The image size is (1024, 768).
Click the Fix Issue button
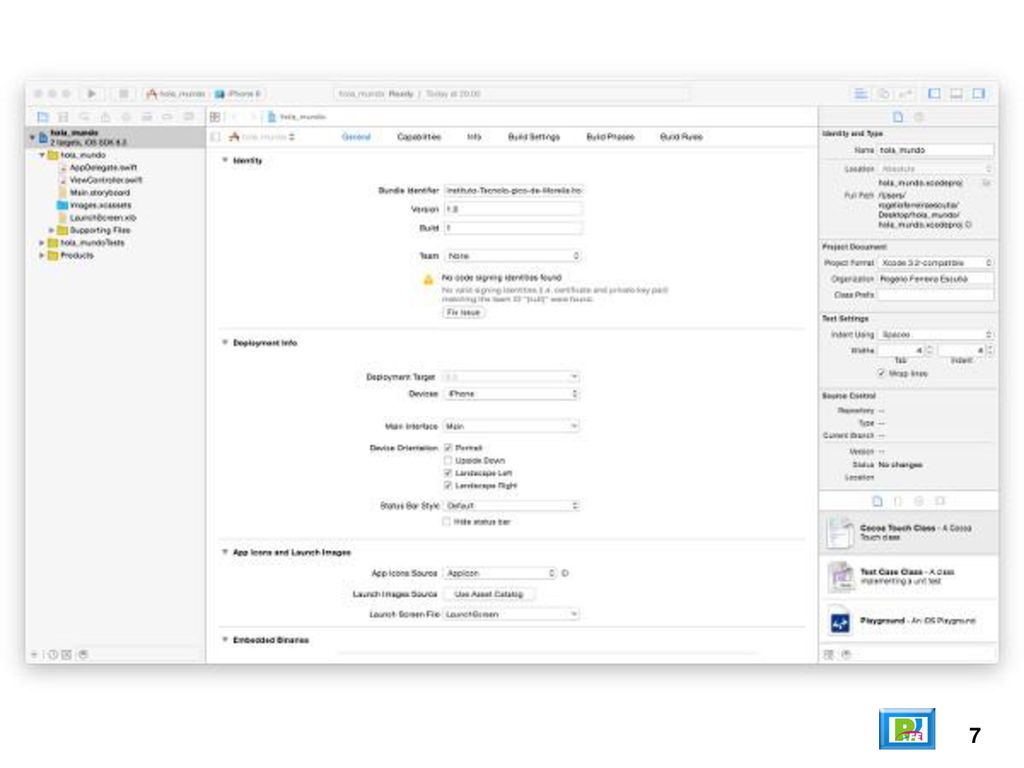point(464,313)
